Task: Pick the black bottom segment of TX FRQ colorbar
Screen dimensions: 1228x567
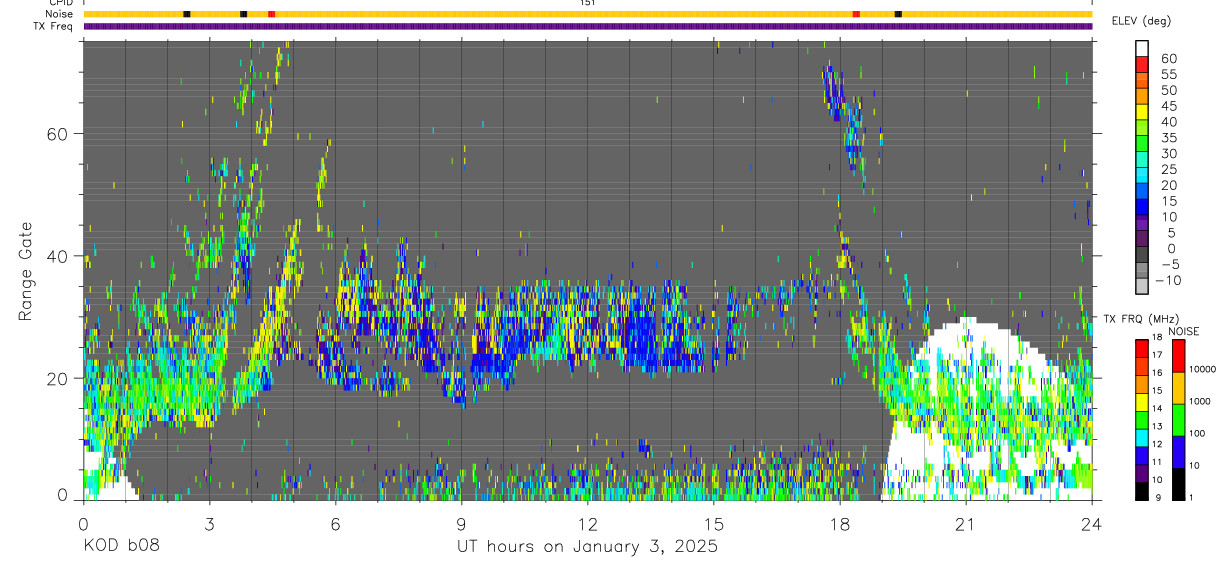Action: (x=1142, y=491)
